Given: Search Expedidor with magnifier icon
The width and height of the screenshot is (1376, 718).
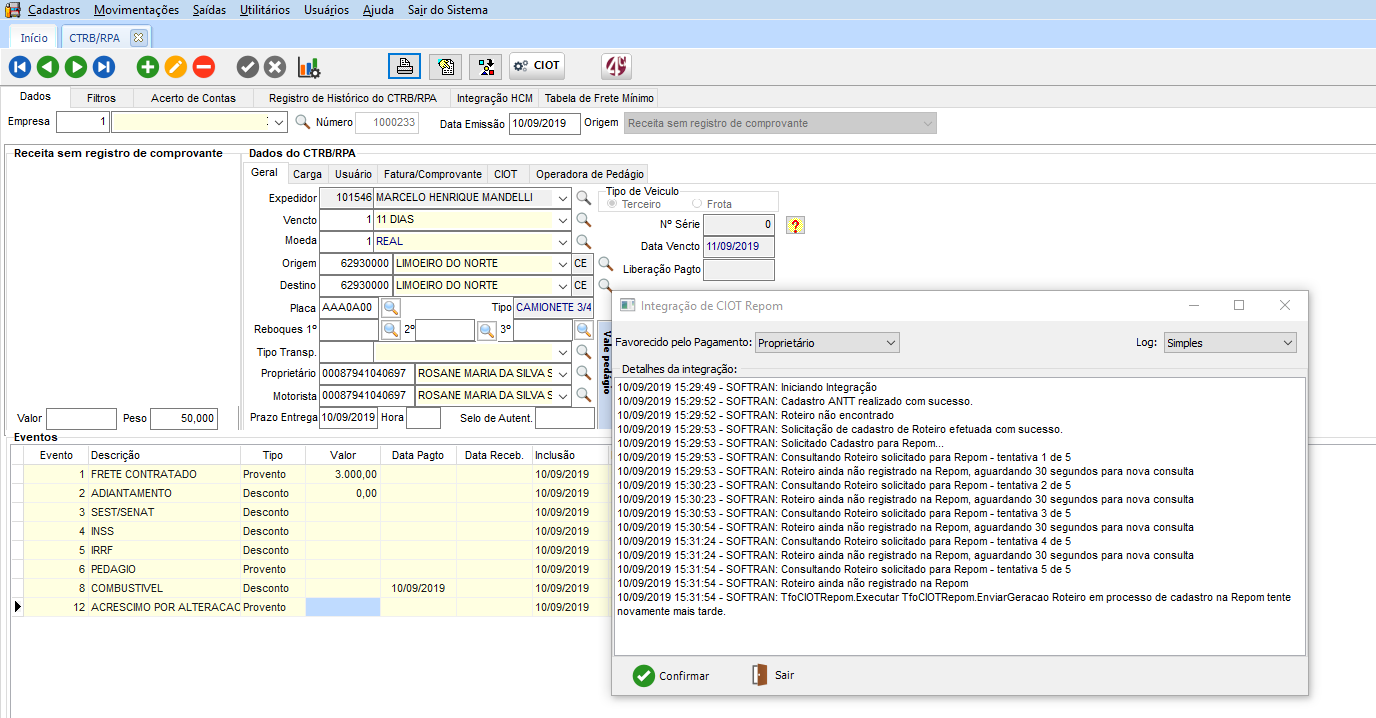Looking at the screenshot, I should [584, 198].
